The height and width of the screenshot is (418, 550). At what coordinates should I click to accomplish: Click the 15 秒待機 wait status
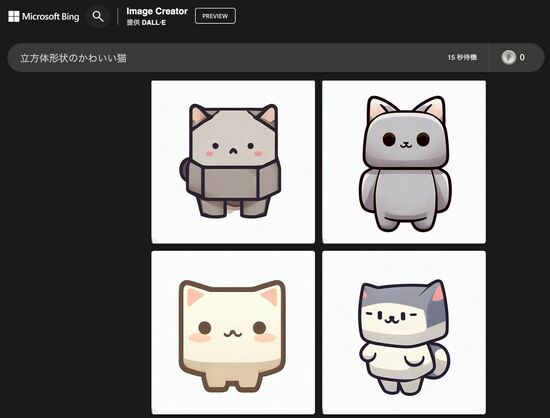[x=462, y=58]
